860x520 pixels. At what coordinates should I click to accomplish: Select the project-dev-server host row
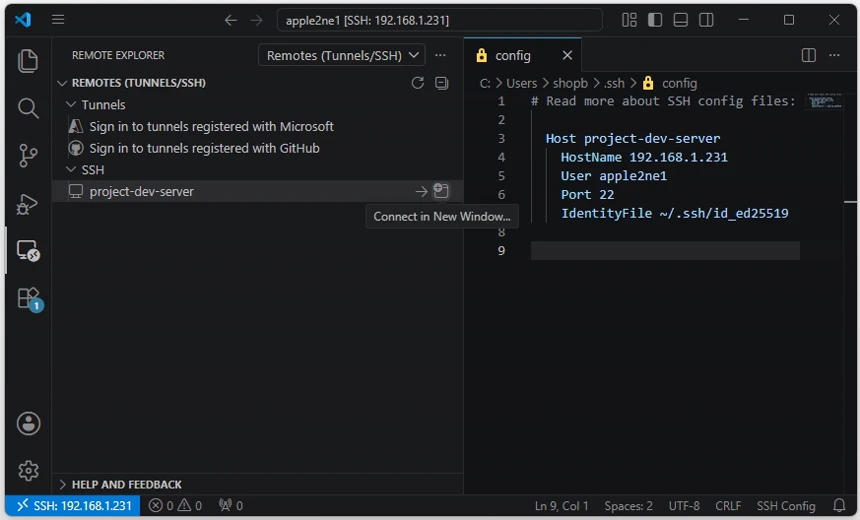pos(257,191)
